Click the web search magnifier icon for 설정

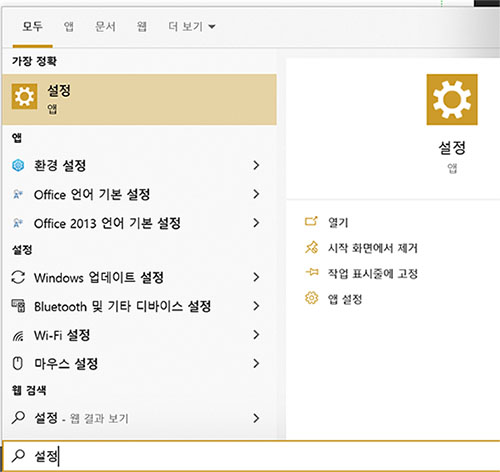tap(18, 418)
